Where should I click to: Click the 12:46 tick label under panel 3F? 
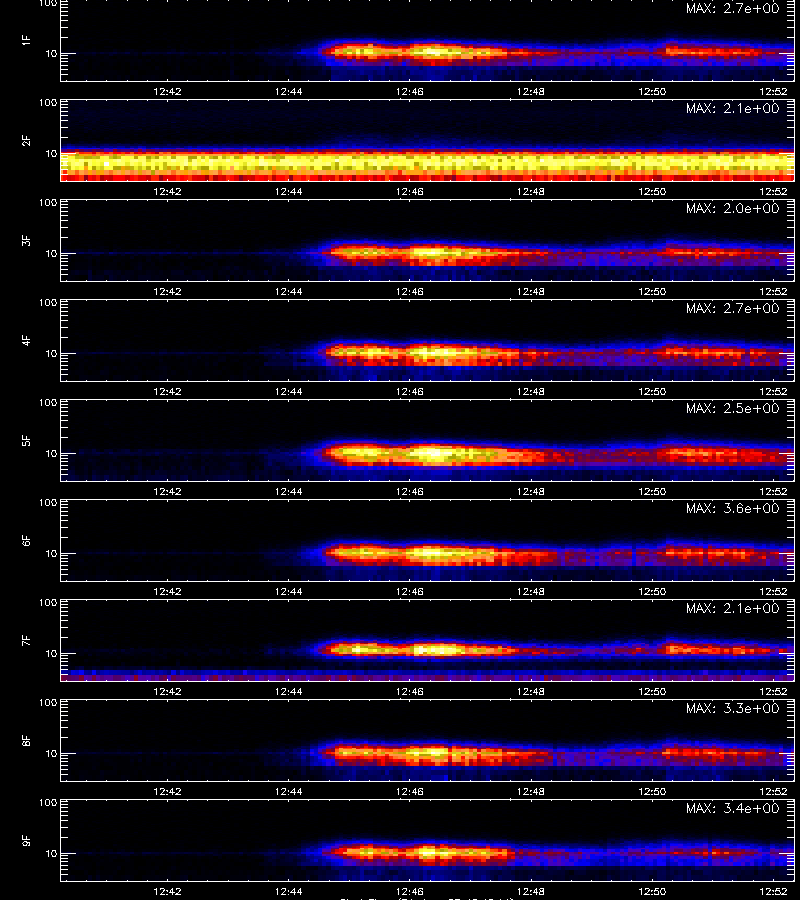tap(410, 291)
